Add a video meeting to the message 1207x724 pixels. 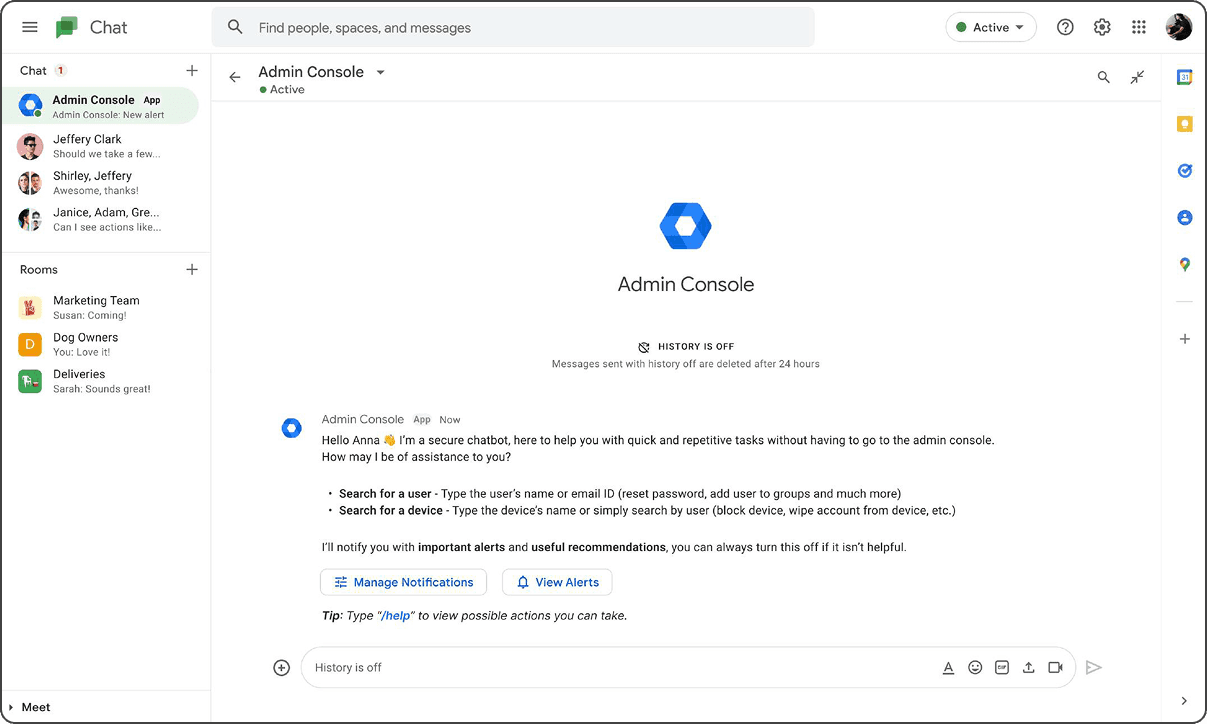[x=1055, y=667]
